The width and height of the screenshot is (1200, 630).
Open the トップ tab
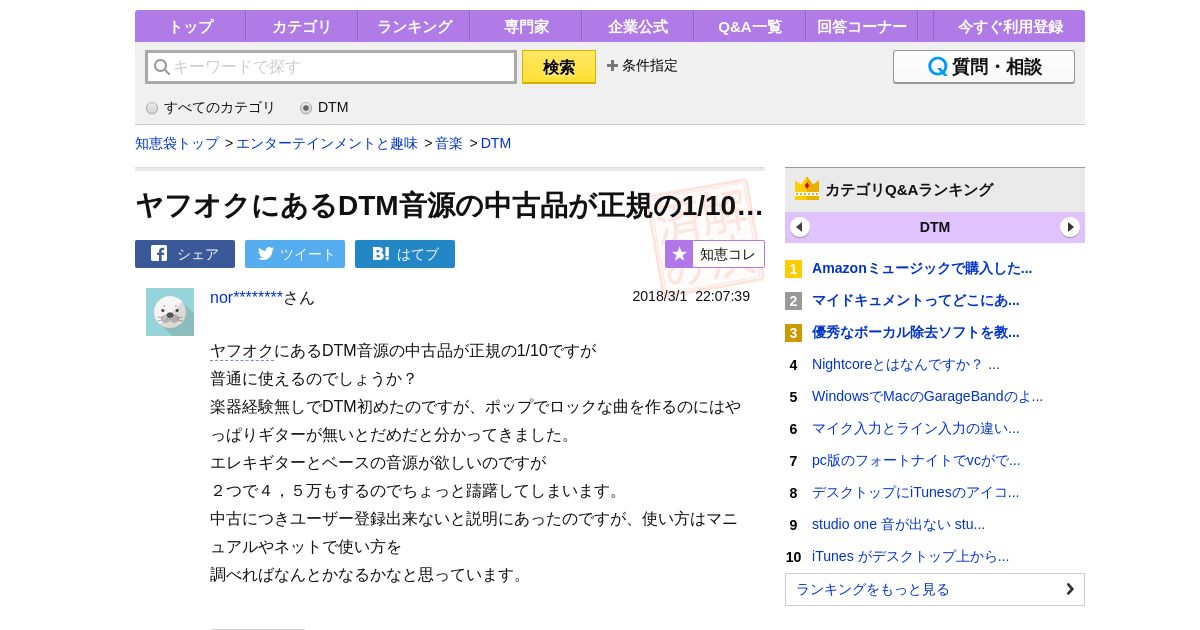[190, 27]
